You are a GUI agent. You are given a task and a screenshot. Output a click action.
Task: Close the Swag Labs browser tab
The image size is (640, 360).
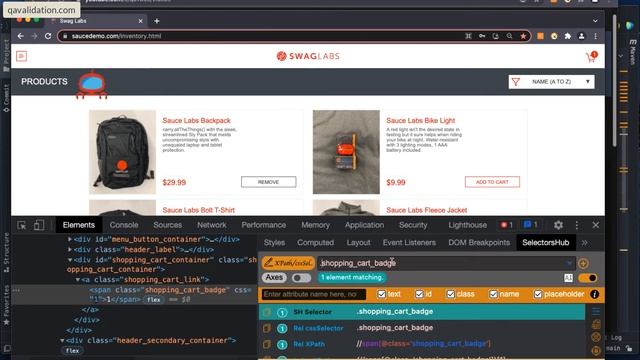point(140,21)
